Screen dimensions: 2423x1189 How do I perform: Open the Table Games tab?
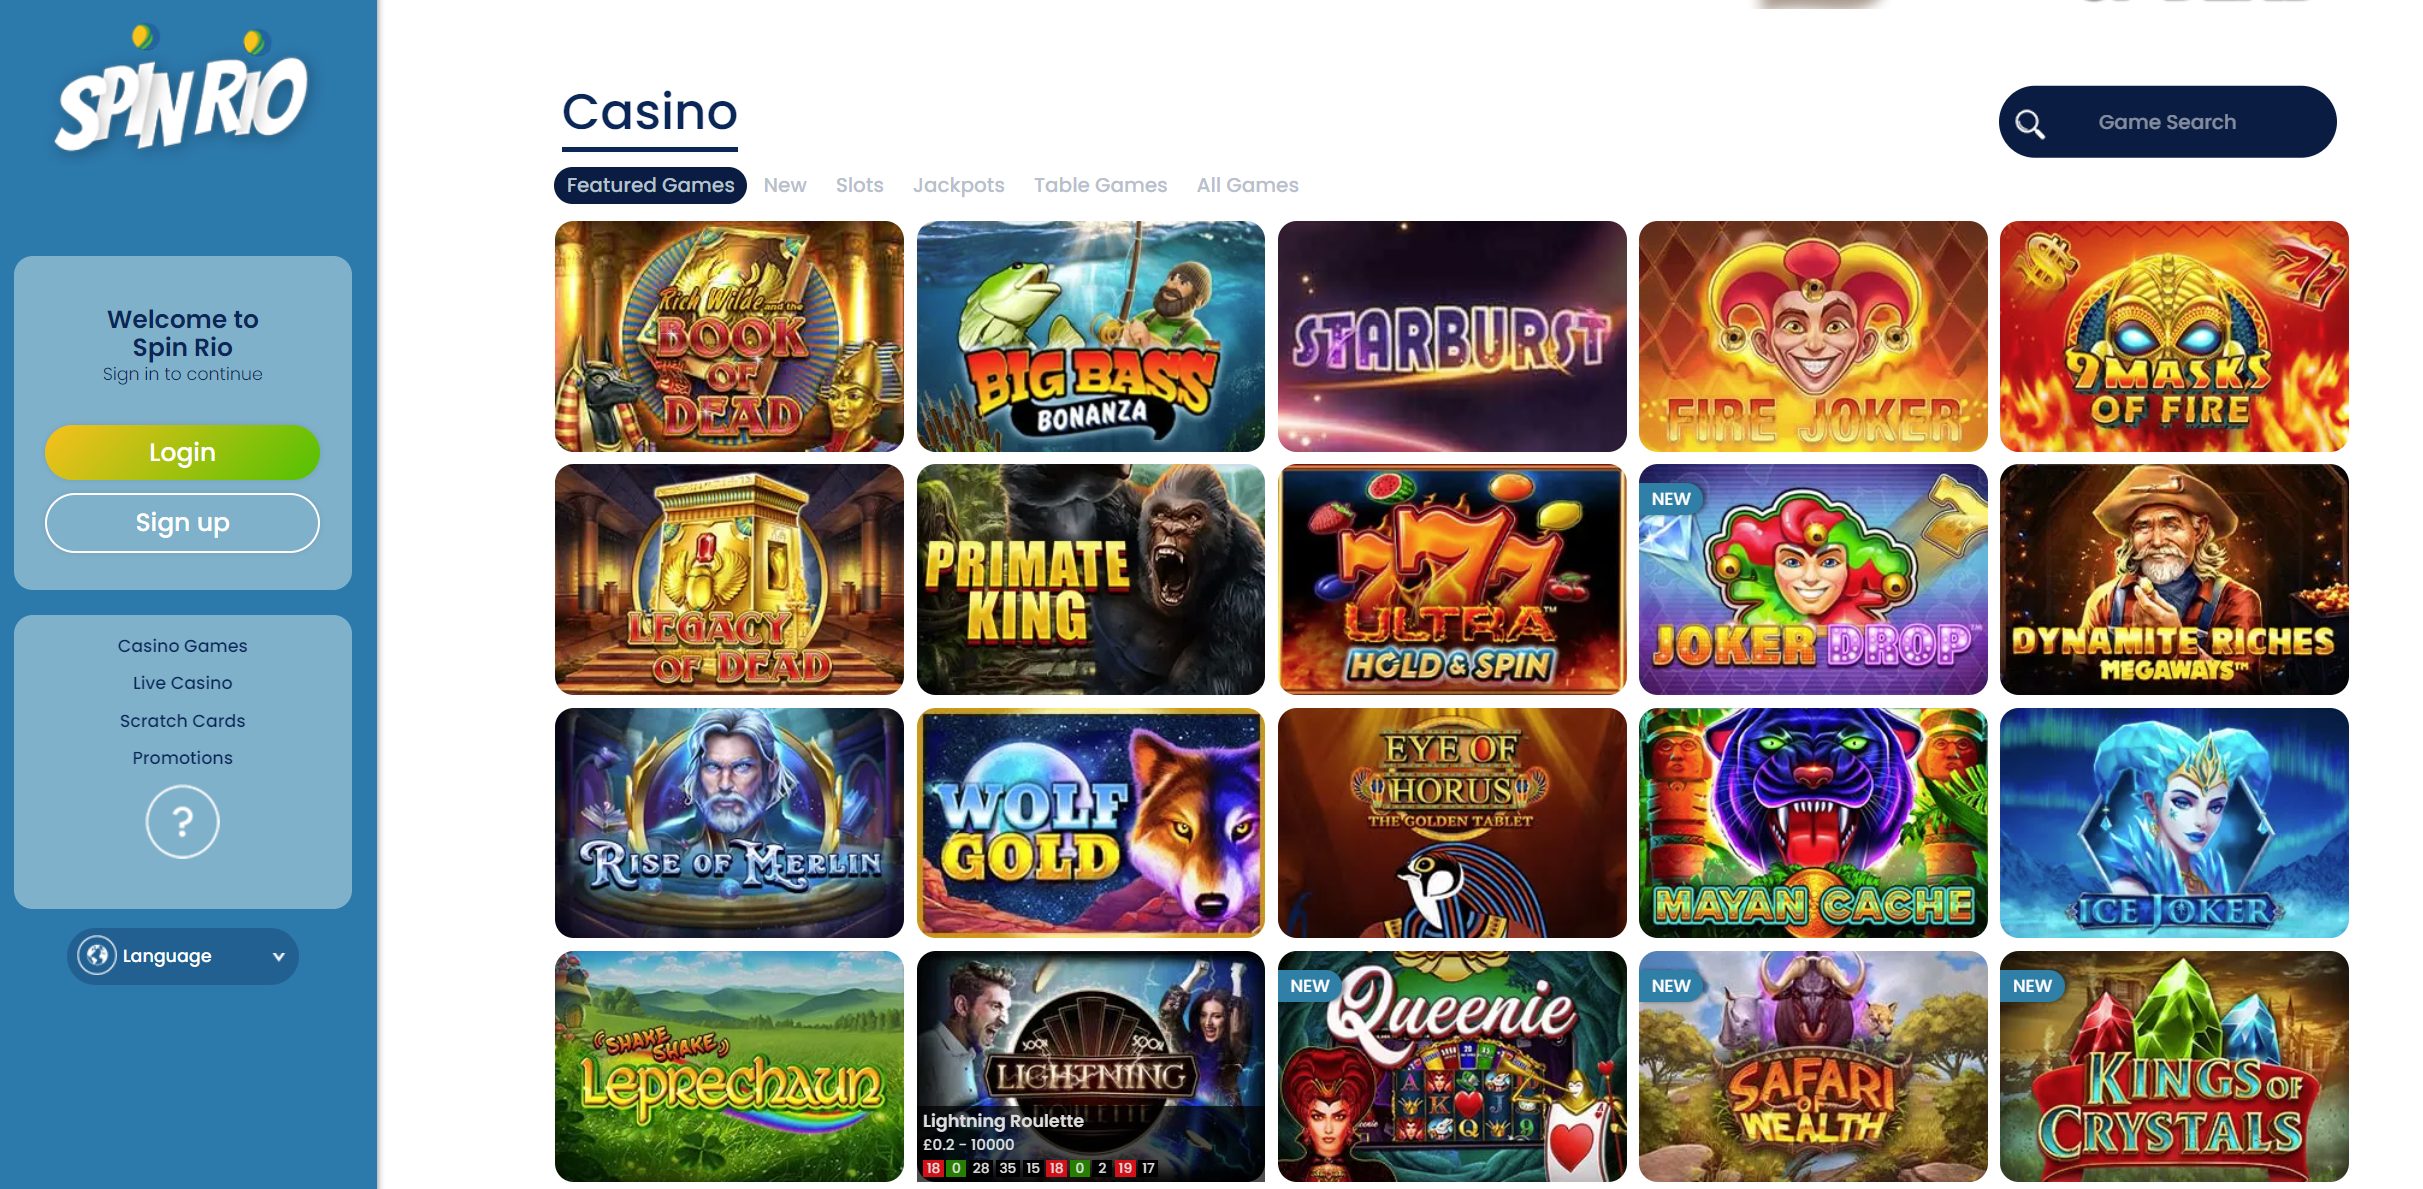coord(1100,185)
